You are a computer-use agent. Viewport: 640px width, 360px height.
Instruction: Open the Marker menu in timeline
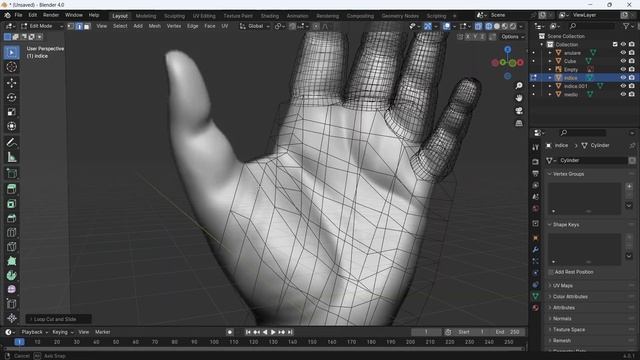click(102, 332)
